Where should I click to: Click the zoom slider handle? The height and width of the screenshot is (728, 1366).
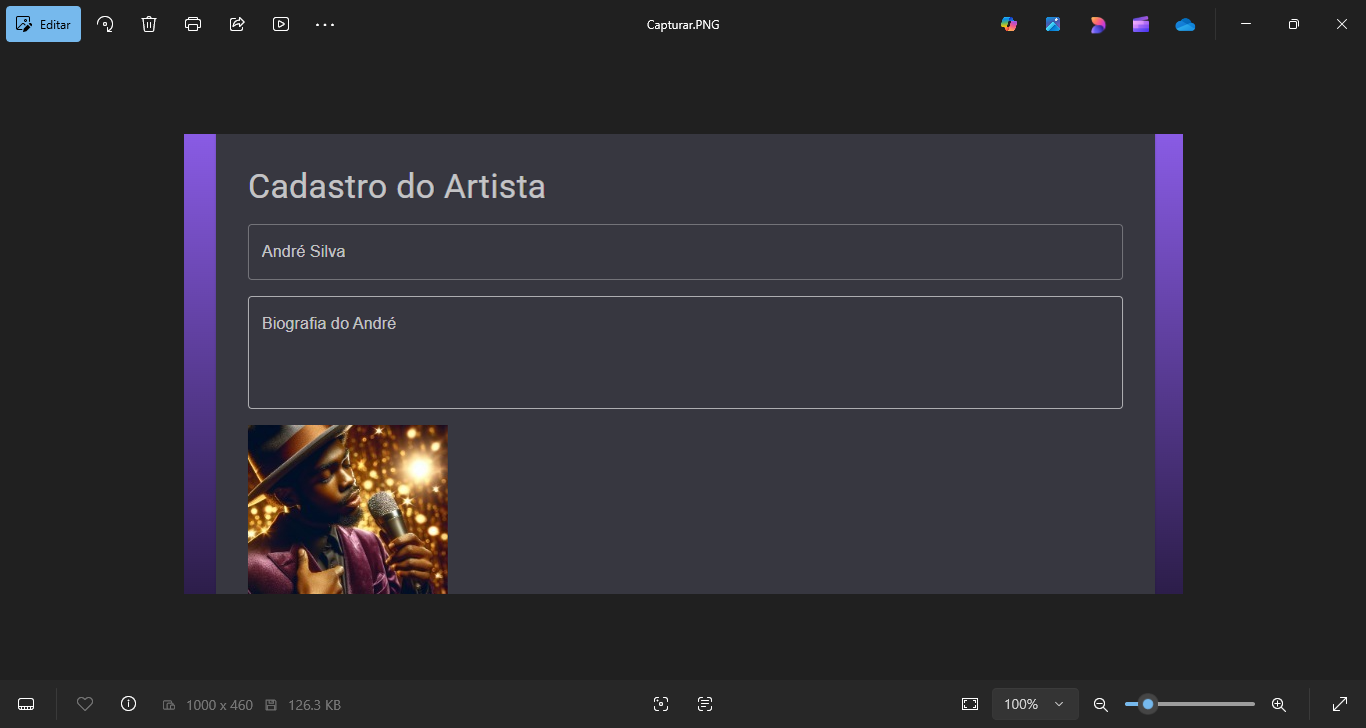tap(1148, 704)
